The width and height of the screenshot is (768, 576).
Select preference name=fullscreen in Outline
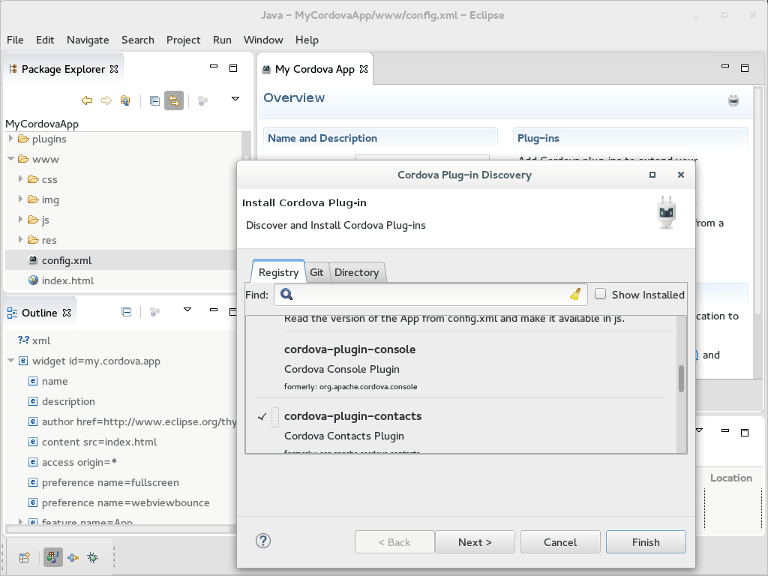click(x=110, y=482)
